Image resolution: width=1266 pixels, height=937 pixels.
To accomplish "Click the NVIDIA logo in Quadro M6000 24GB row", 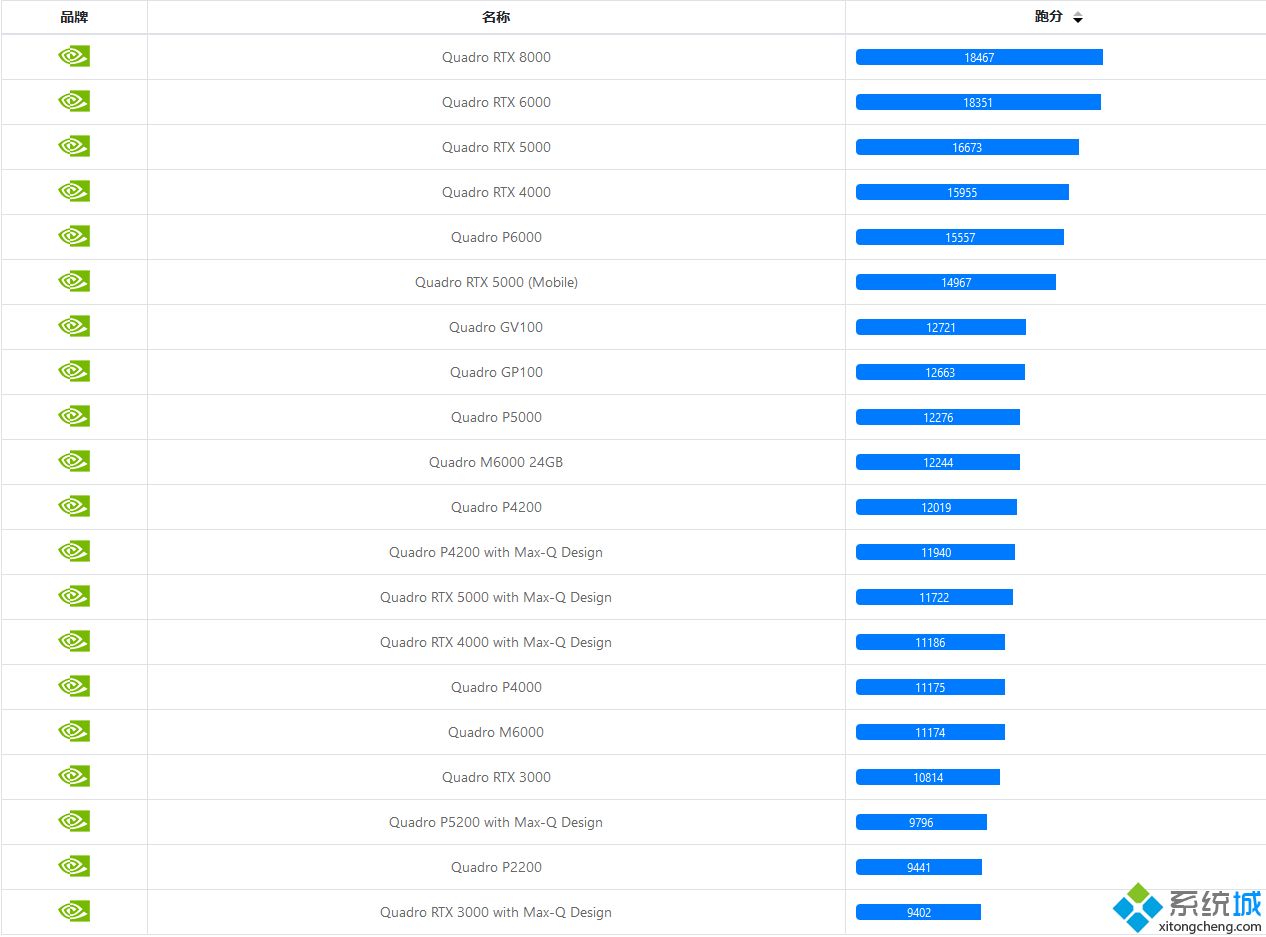I will click(x=74, y=462).
